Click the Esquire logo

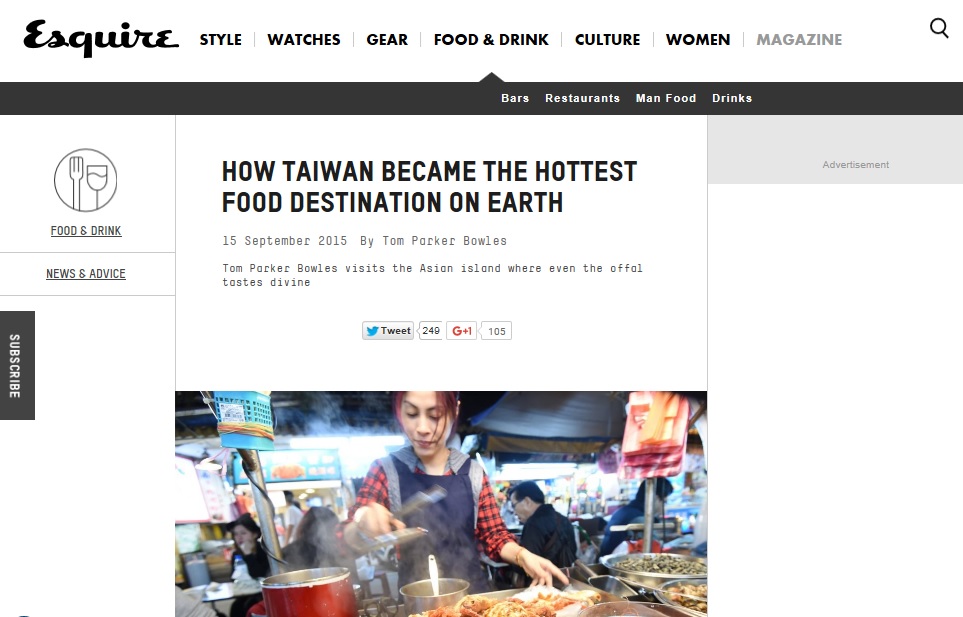click(x=101, y=39)
